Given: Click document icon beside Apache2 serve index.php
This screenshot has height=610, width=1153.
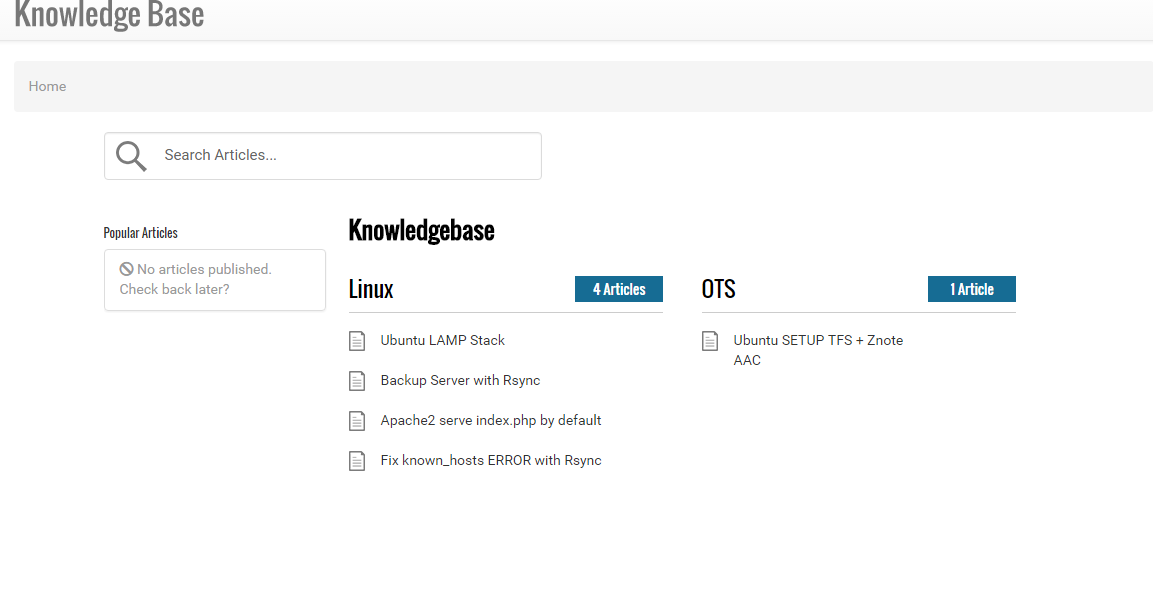Looking at the screenshot, I should tap(357, 421).
